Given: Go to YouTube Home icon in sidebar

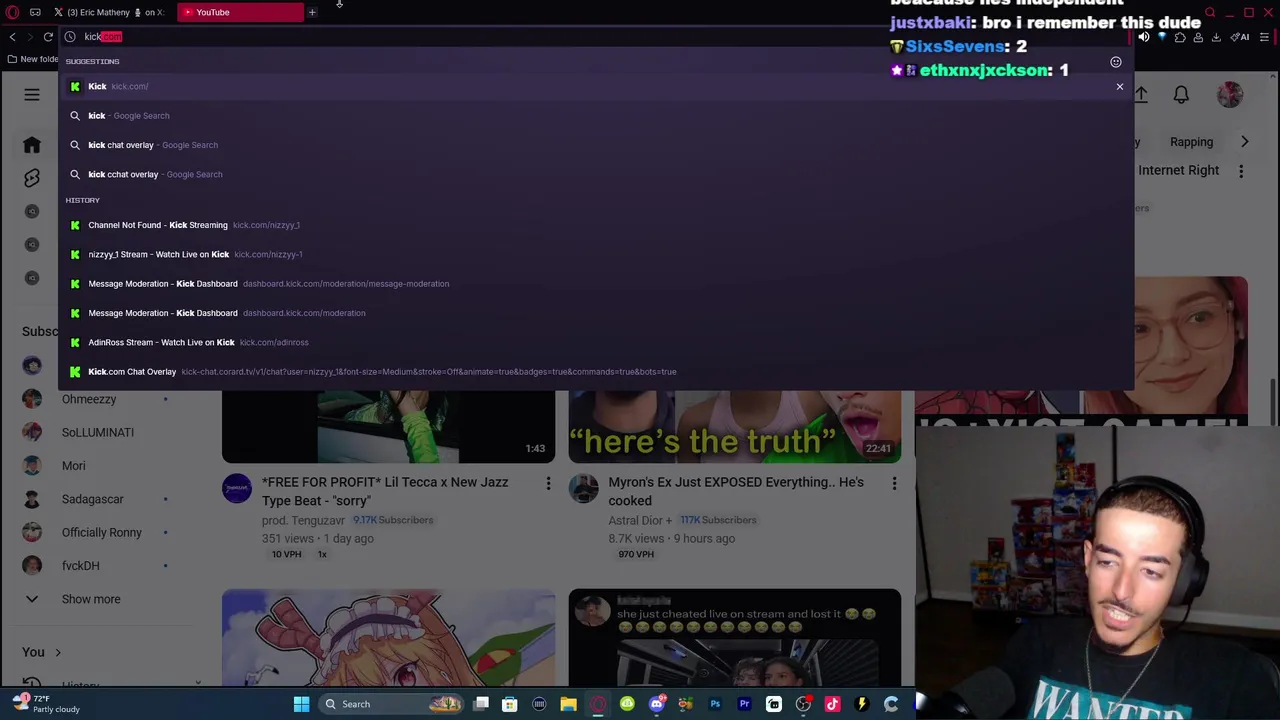Looking at the screenshot, I should [32, 145].
